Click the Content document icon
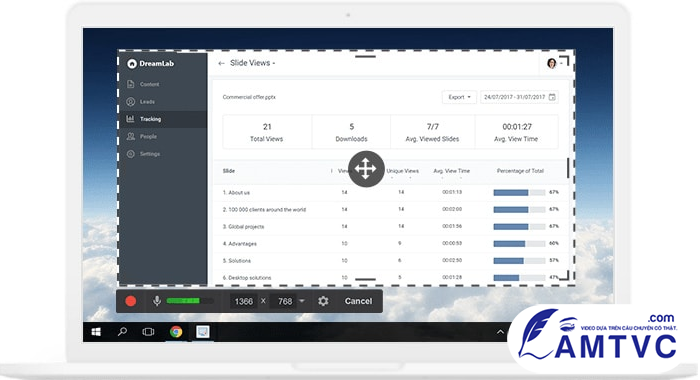This screenshot has height=380, width=700. point(130,84)
